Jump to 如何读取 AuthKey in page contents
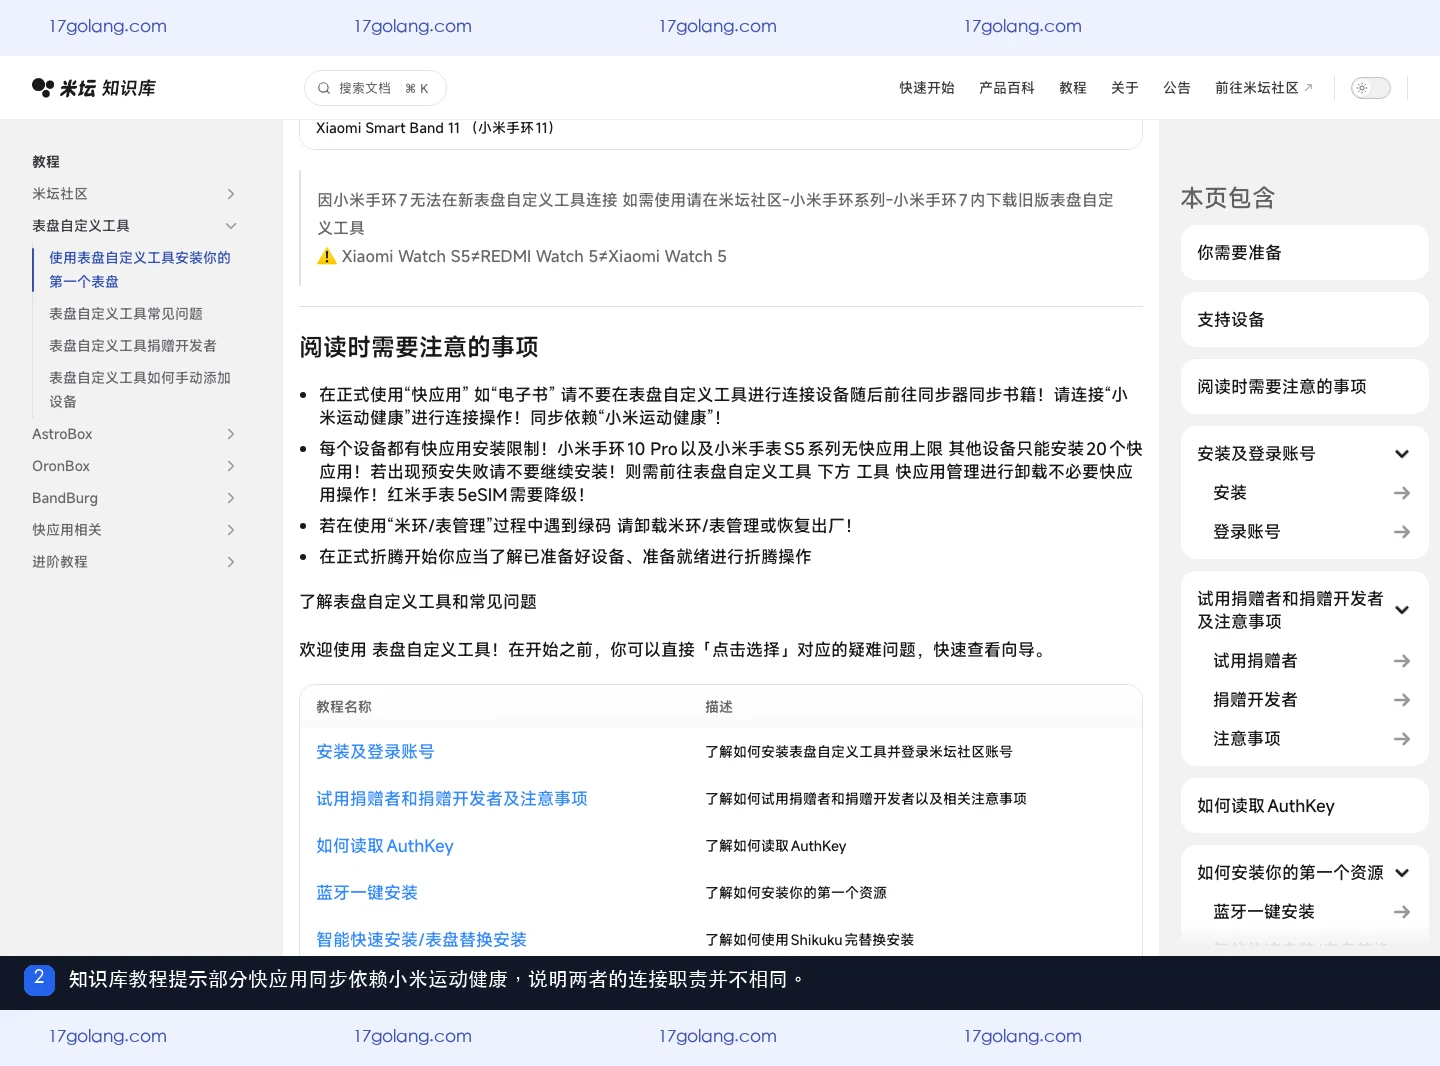Image resolution: width=1440 pixels, height=1066 pixels. (1305, 806)
